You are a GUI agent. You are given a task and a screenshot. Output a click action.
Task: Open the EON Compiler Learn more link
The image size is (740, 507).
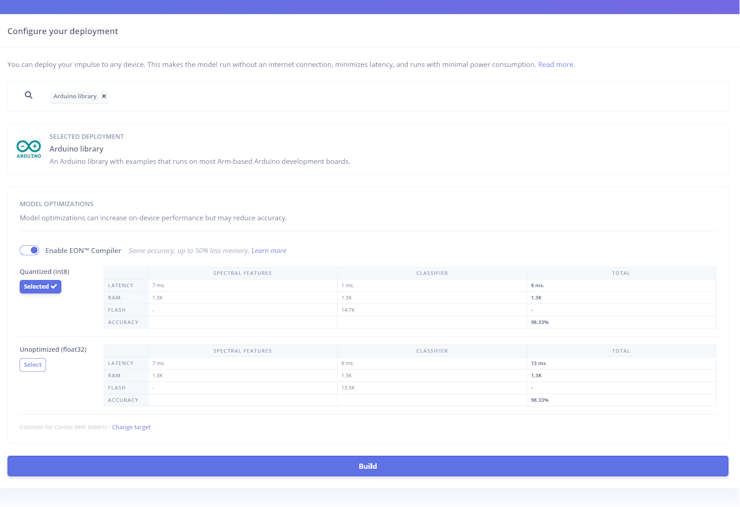click(x=269, y=251)
